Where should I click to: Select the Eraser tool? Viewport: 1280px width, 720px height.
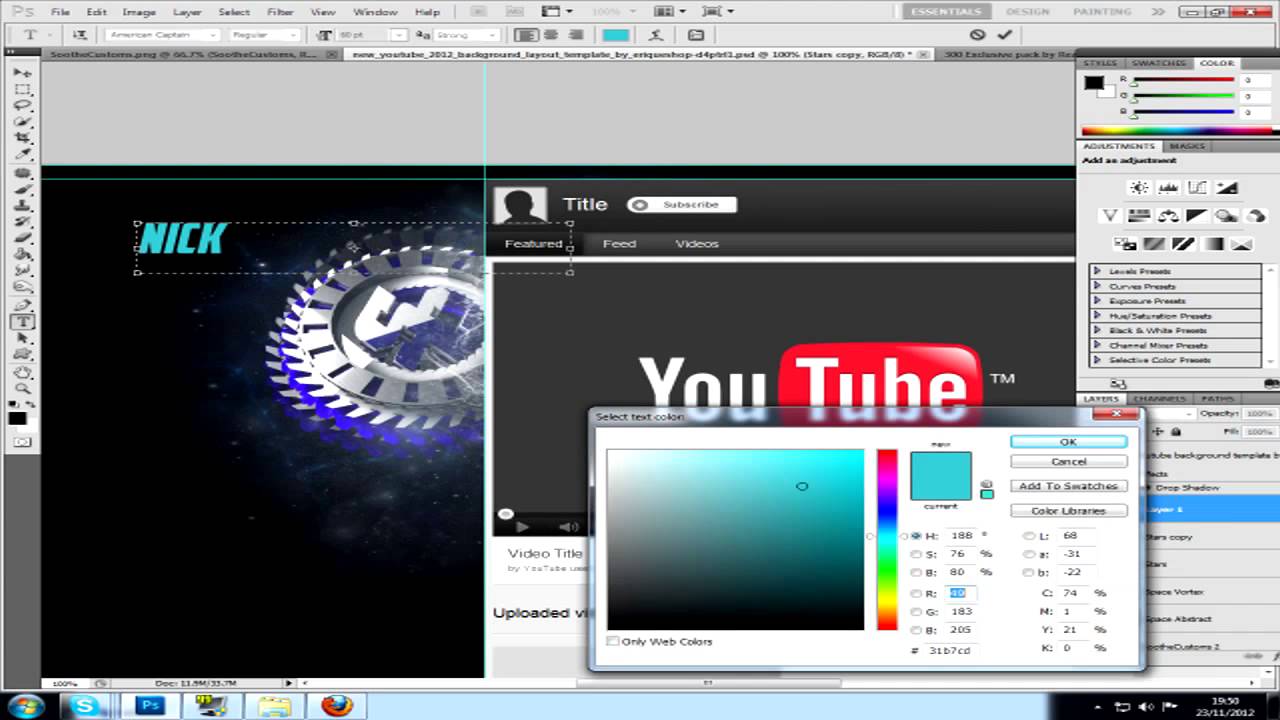click(22, 237)
